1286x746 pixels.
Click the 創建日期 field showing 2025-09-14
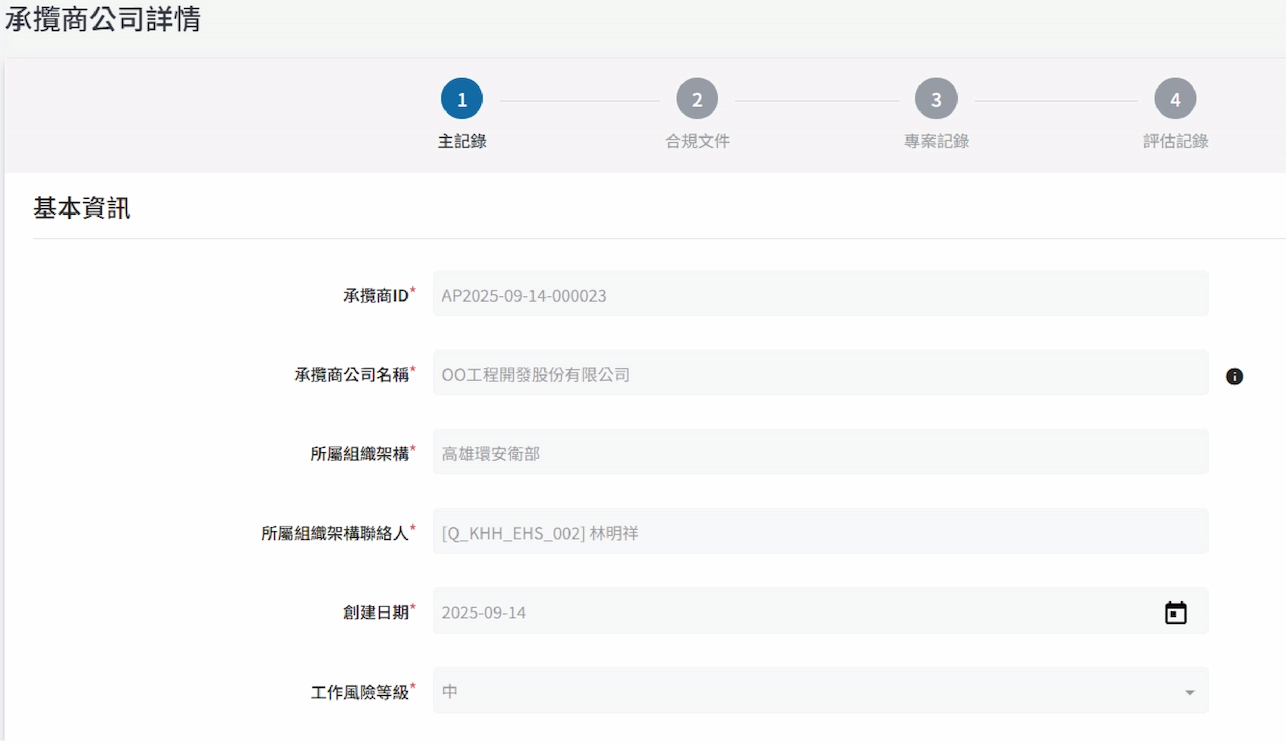coord(790,612)
